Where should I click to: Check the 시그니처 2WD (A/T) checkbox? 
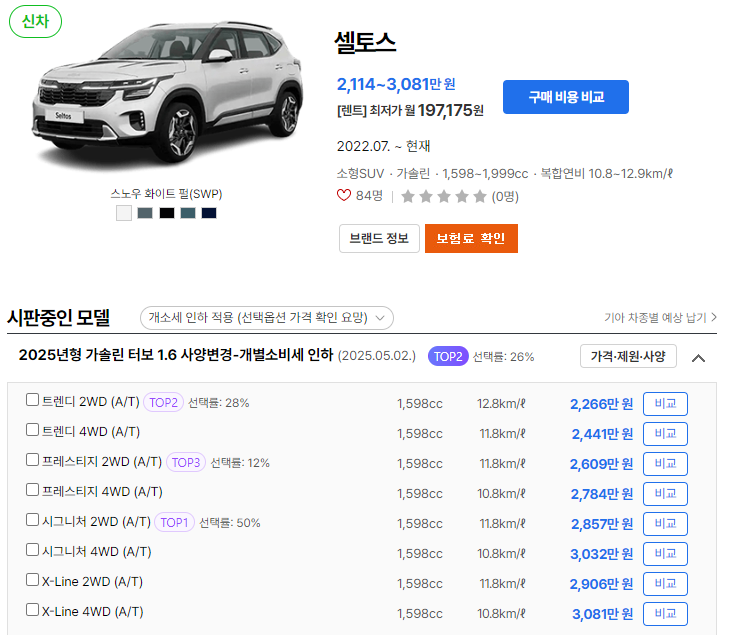click(x=32, y=520)
